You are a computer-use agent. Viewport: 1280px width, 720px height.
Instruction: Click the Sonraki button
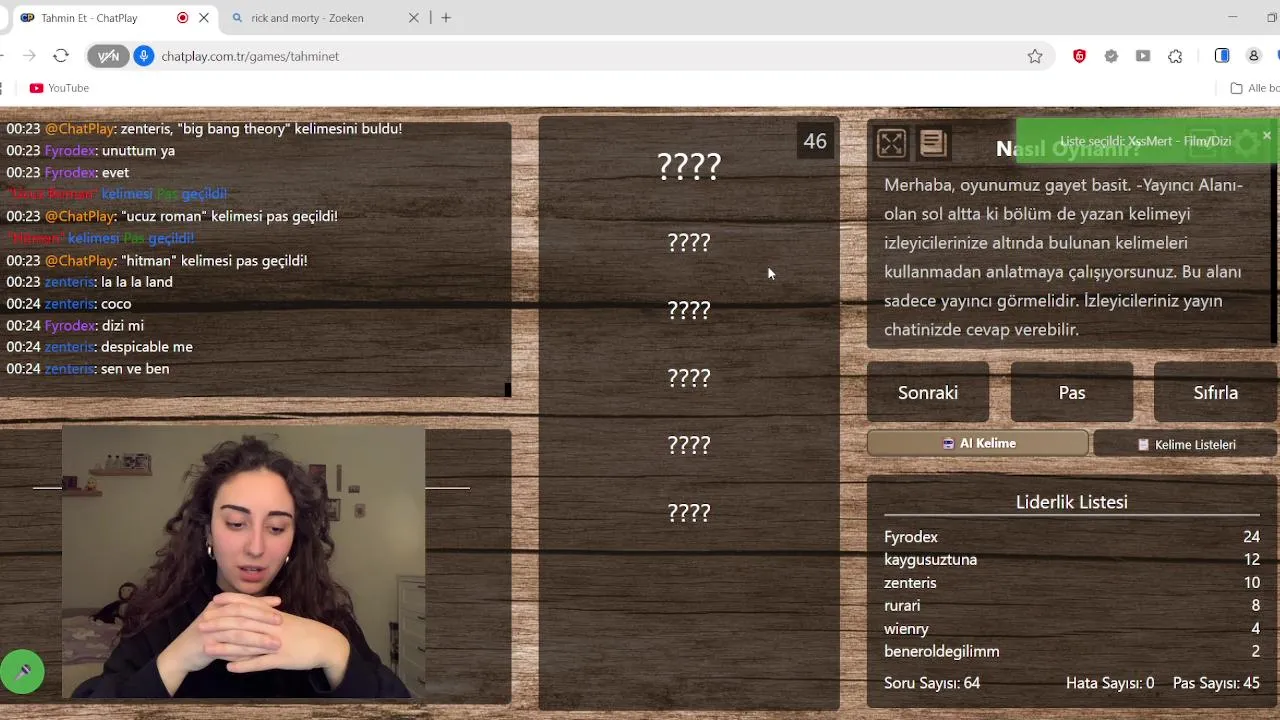coord(928,393)
